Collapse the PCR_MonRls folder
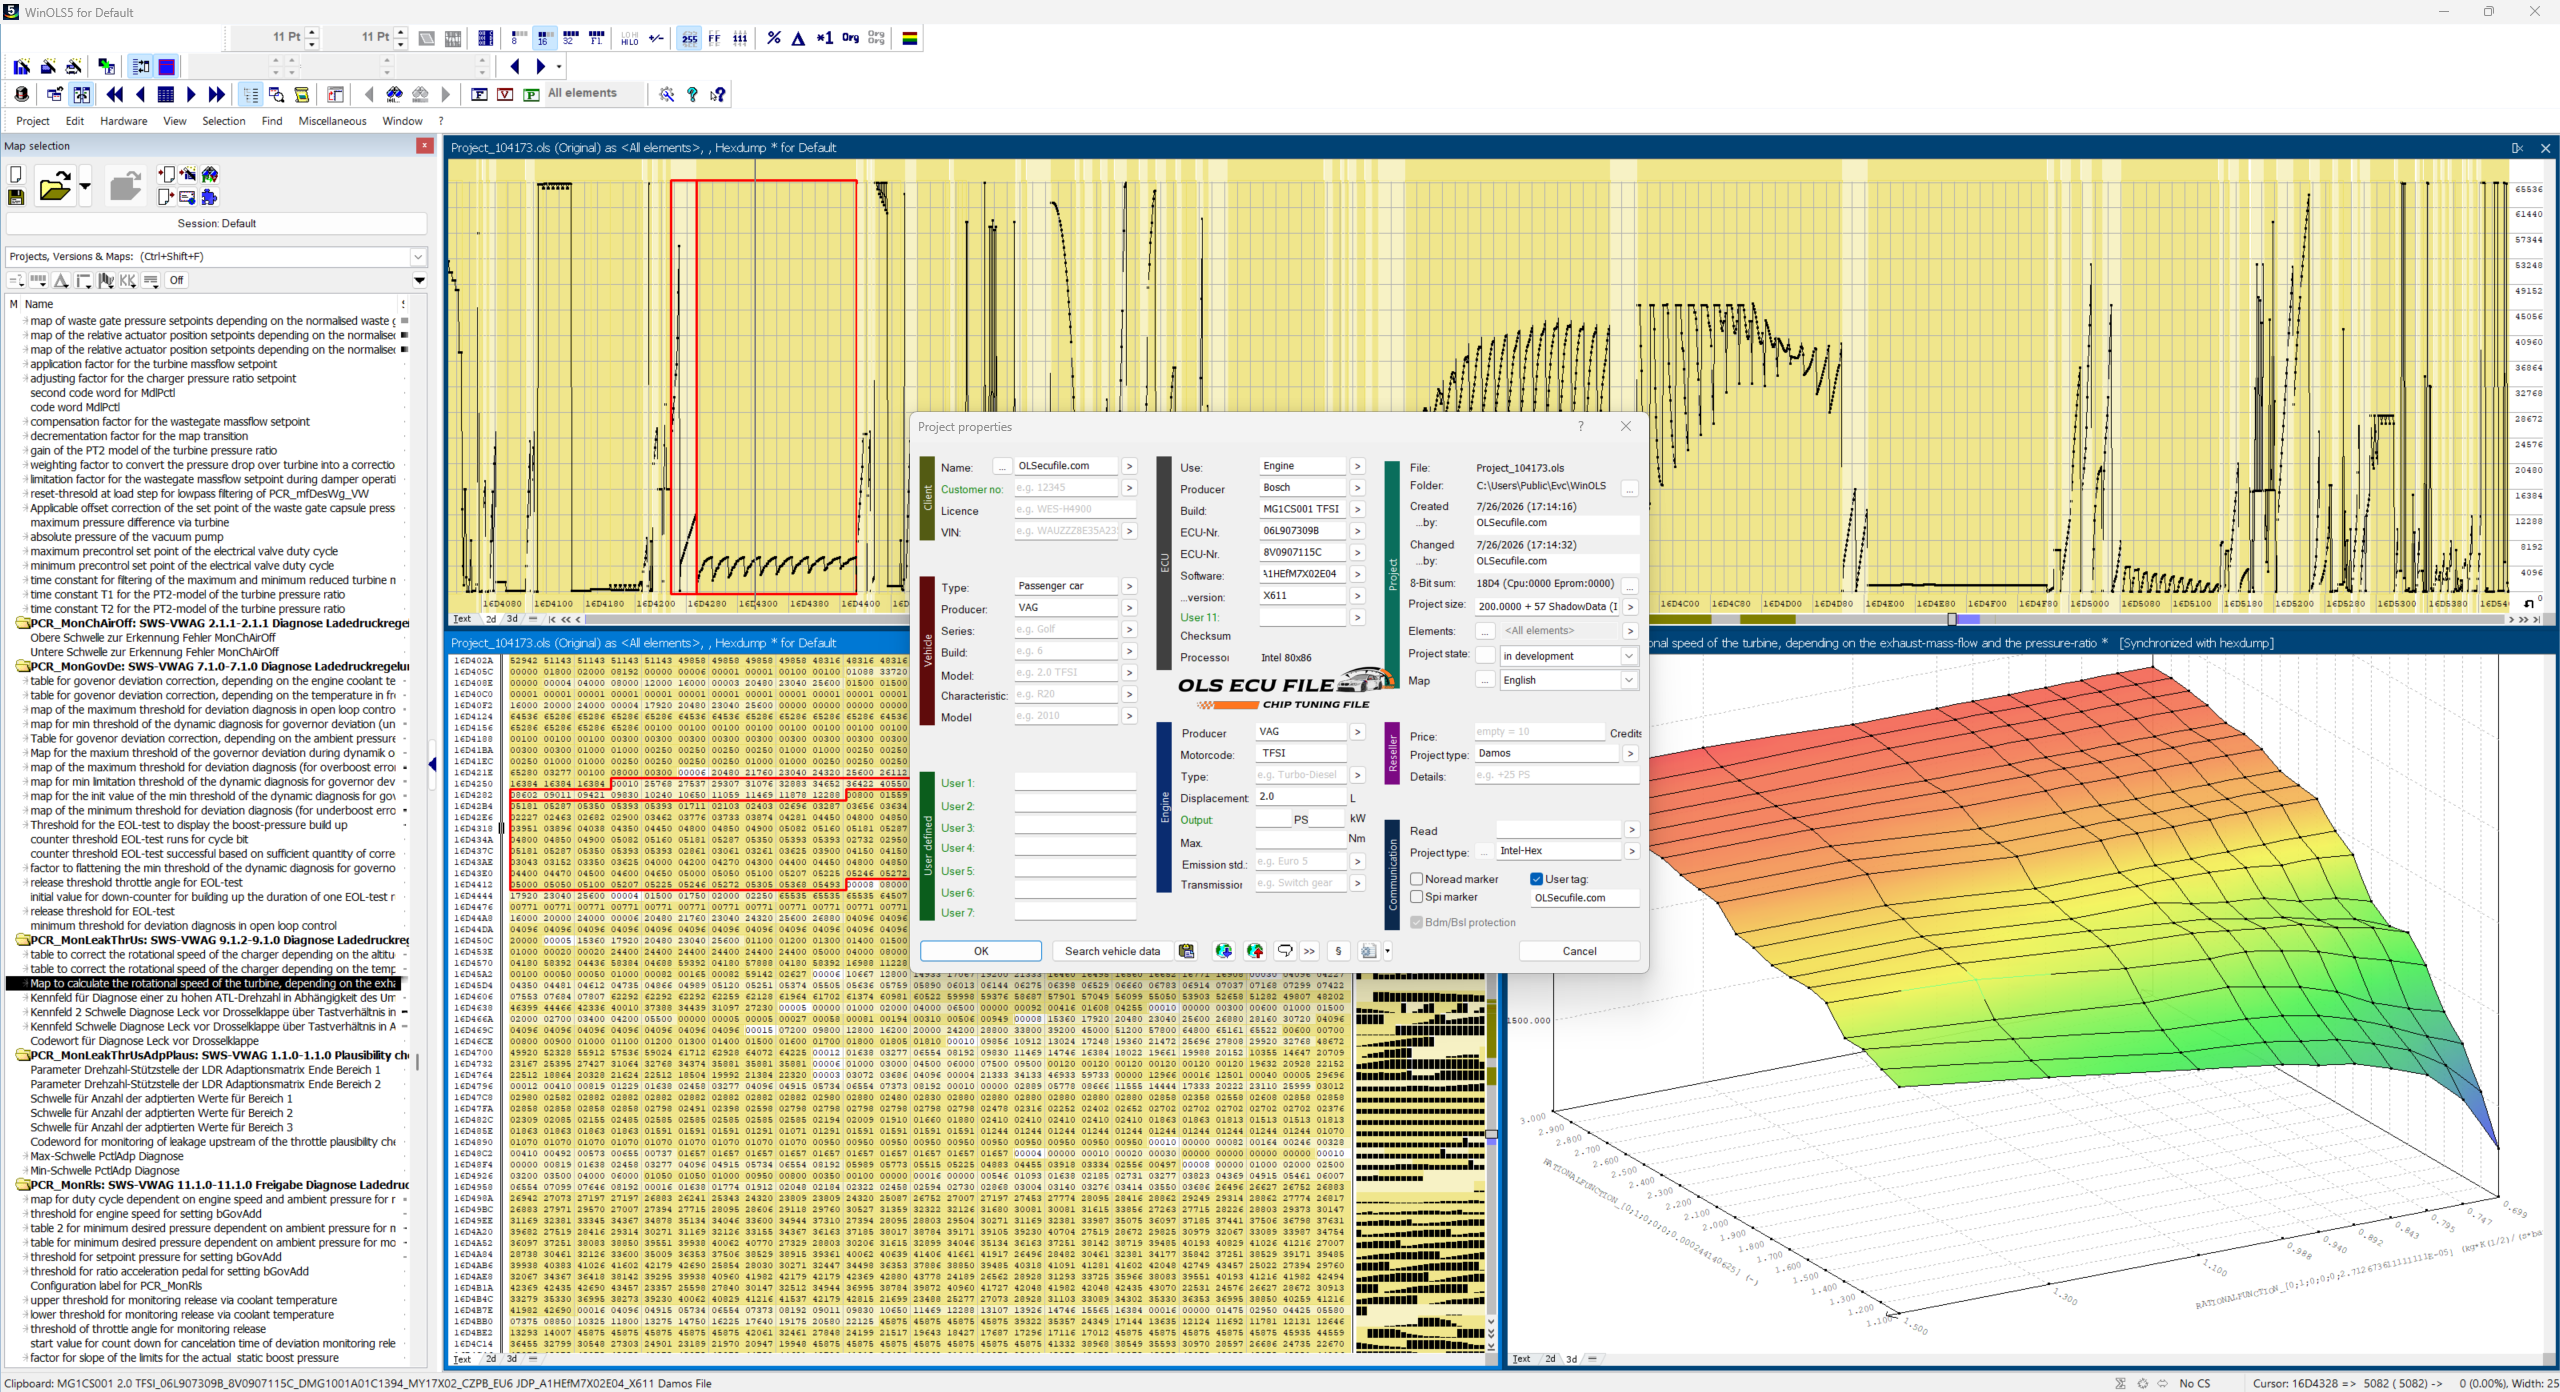 22,1185
